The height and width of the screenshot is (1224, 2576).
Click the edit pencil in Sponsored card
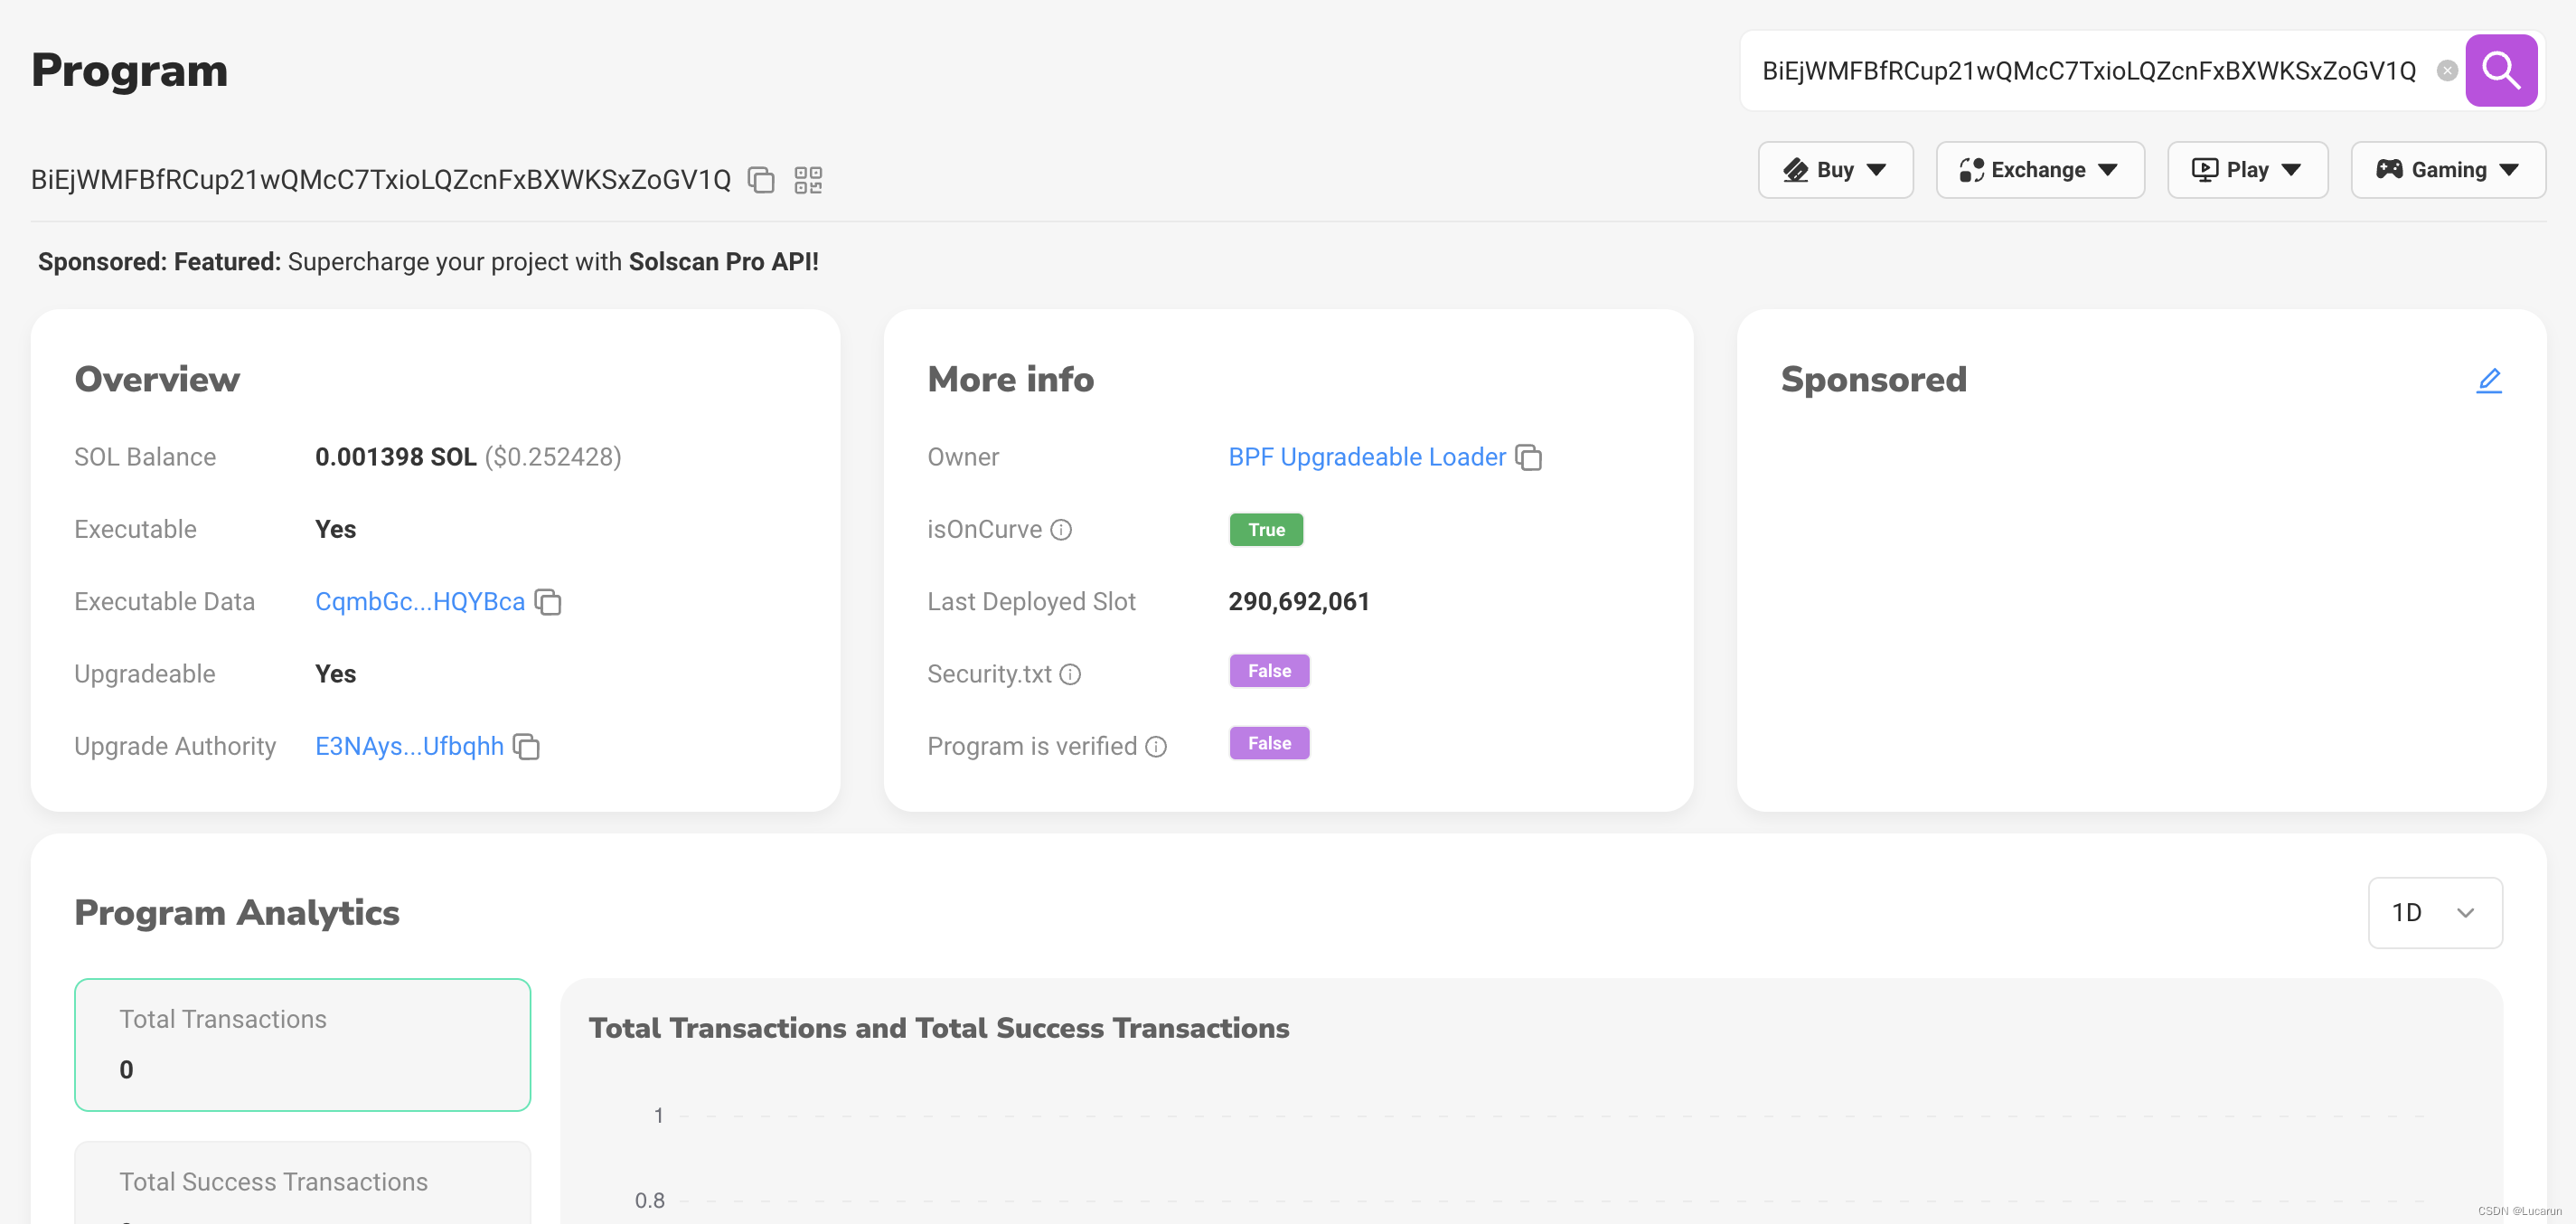(x=2488, y=380)
